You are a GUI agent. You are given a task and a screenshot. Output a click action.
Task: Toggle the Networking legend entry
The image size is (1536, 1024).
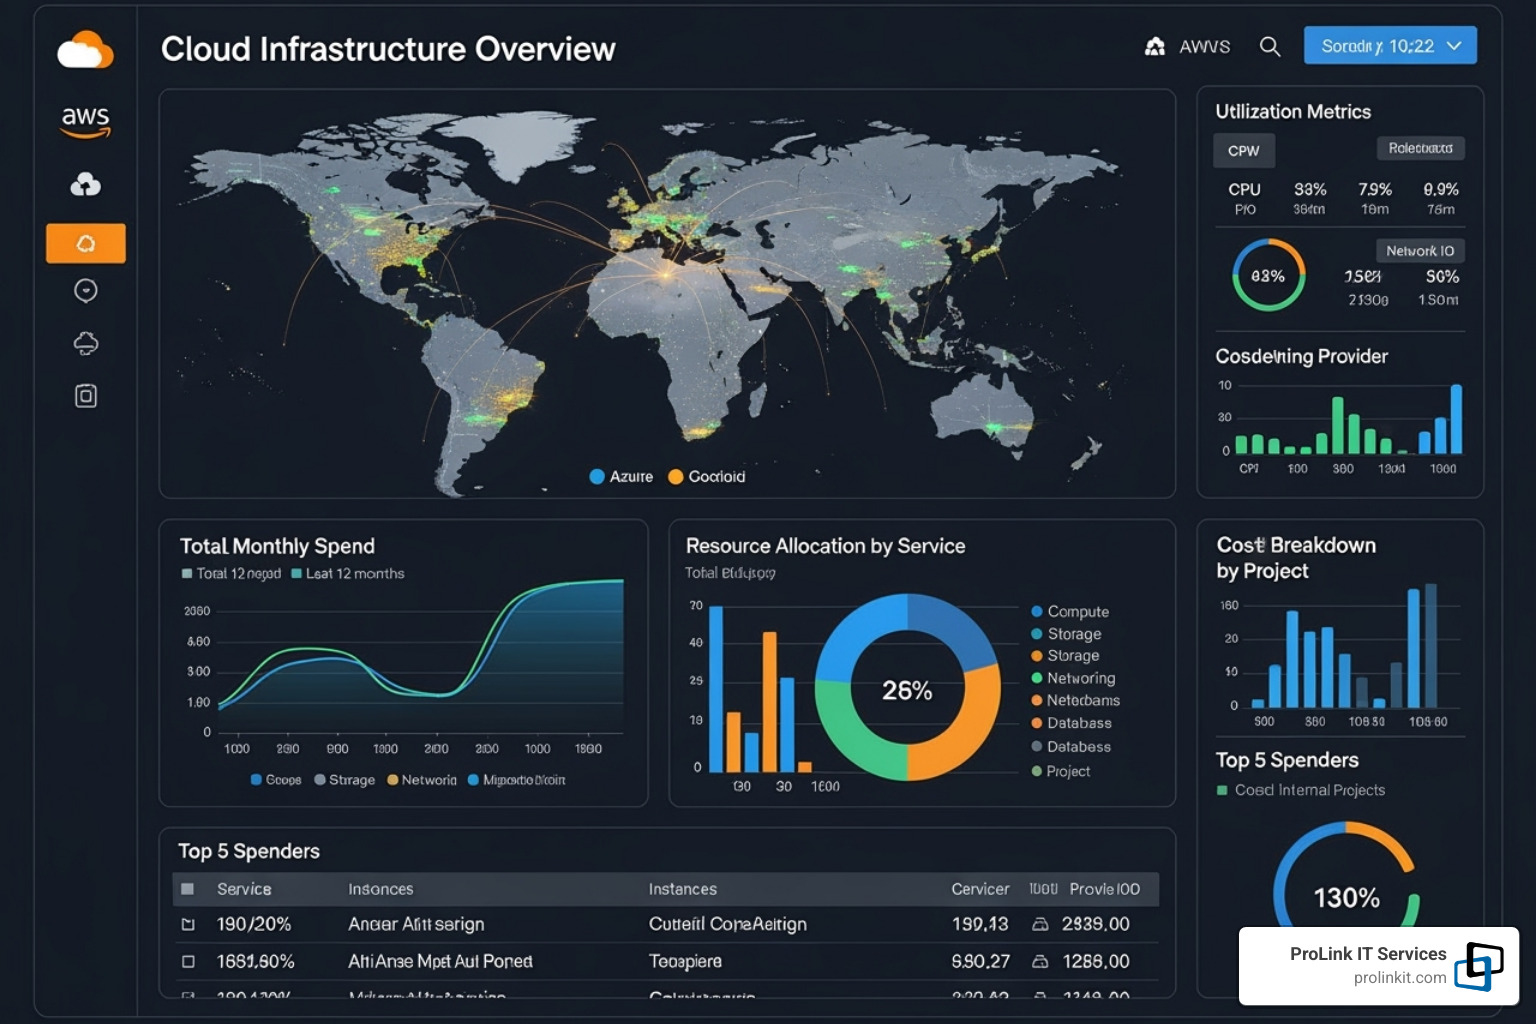(1073, 678)
